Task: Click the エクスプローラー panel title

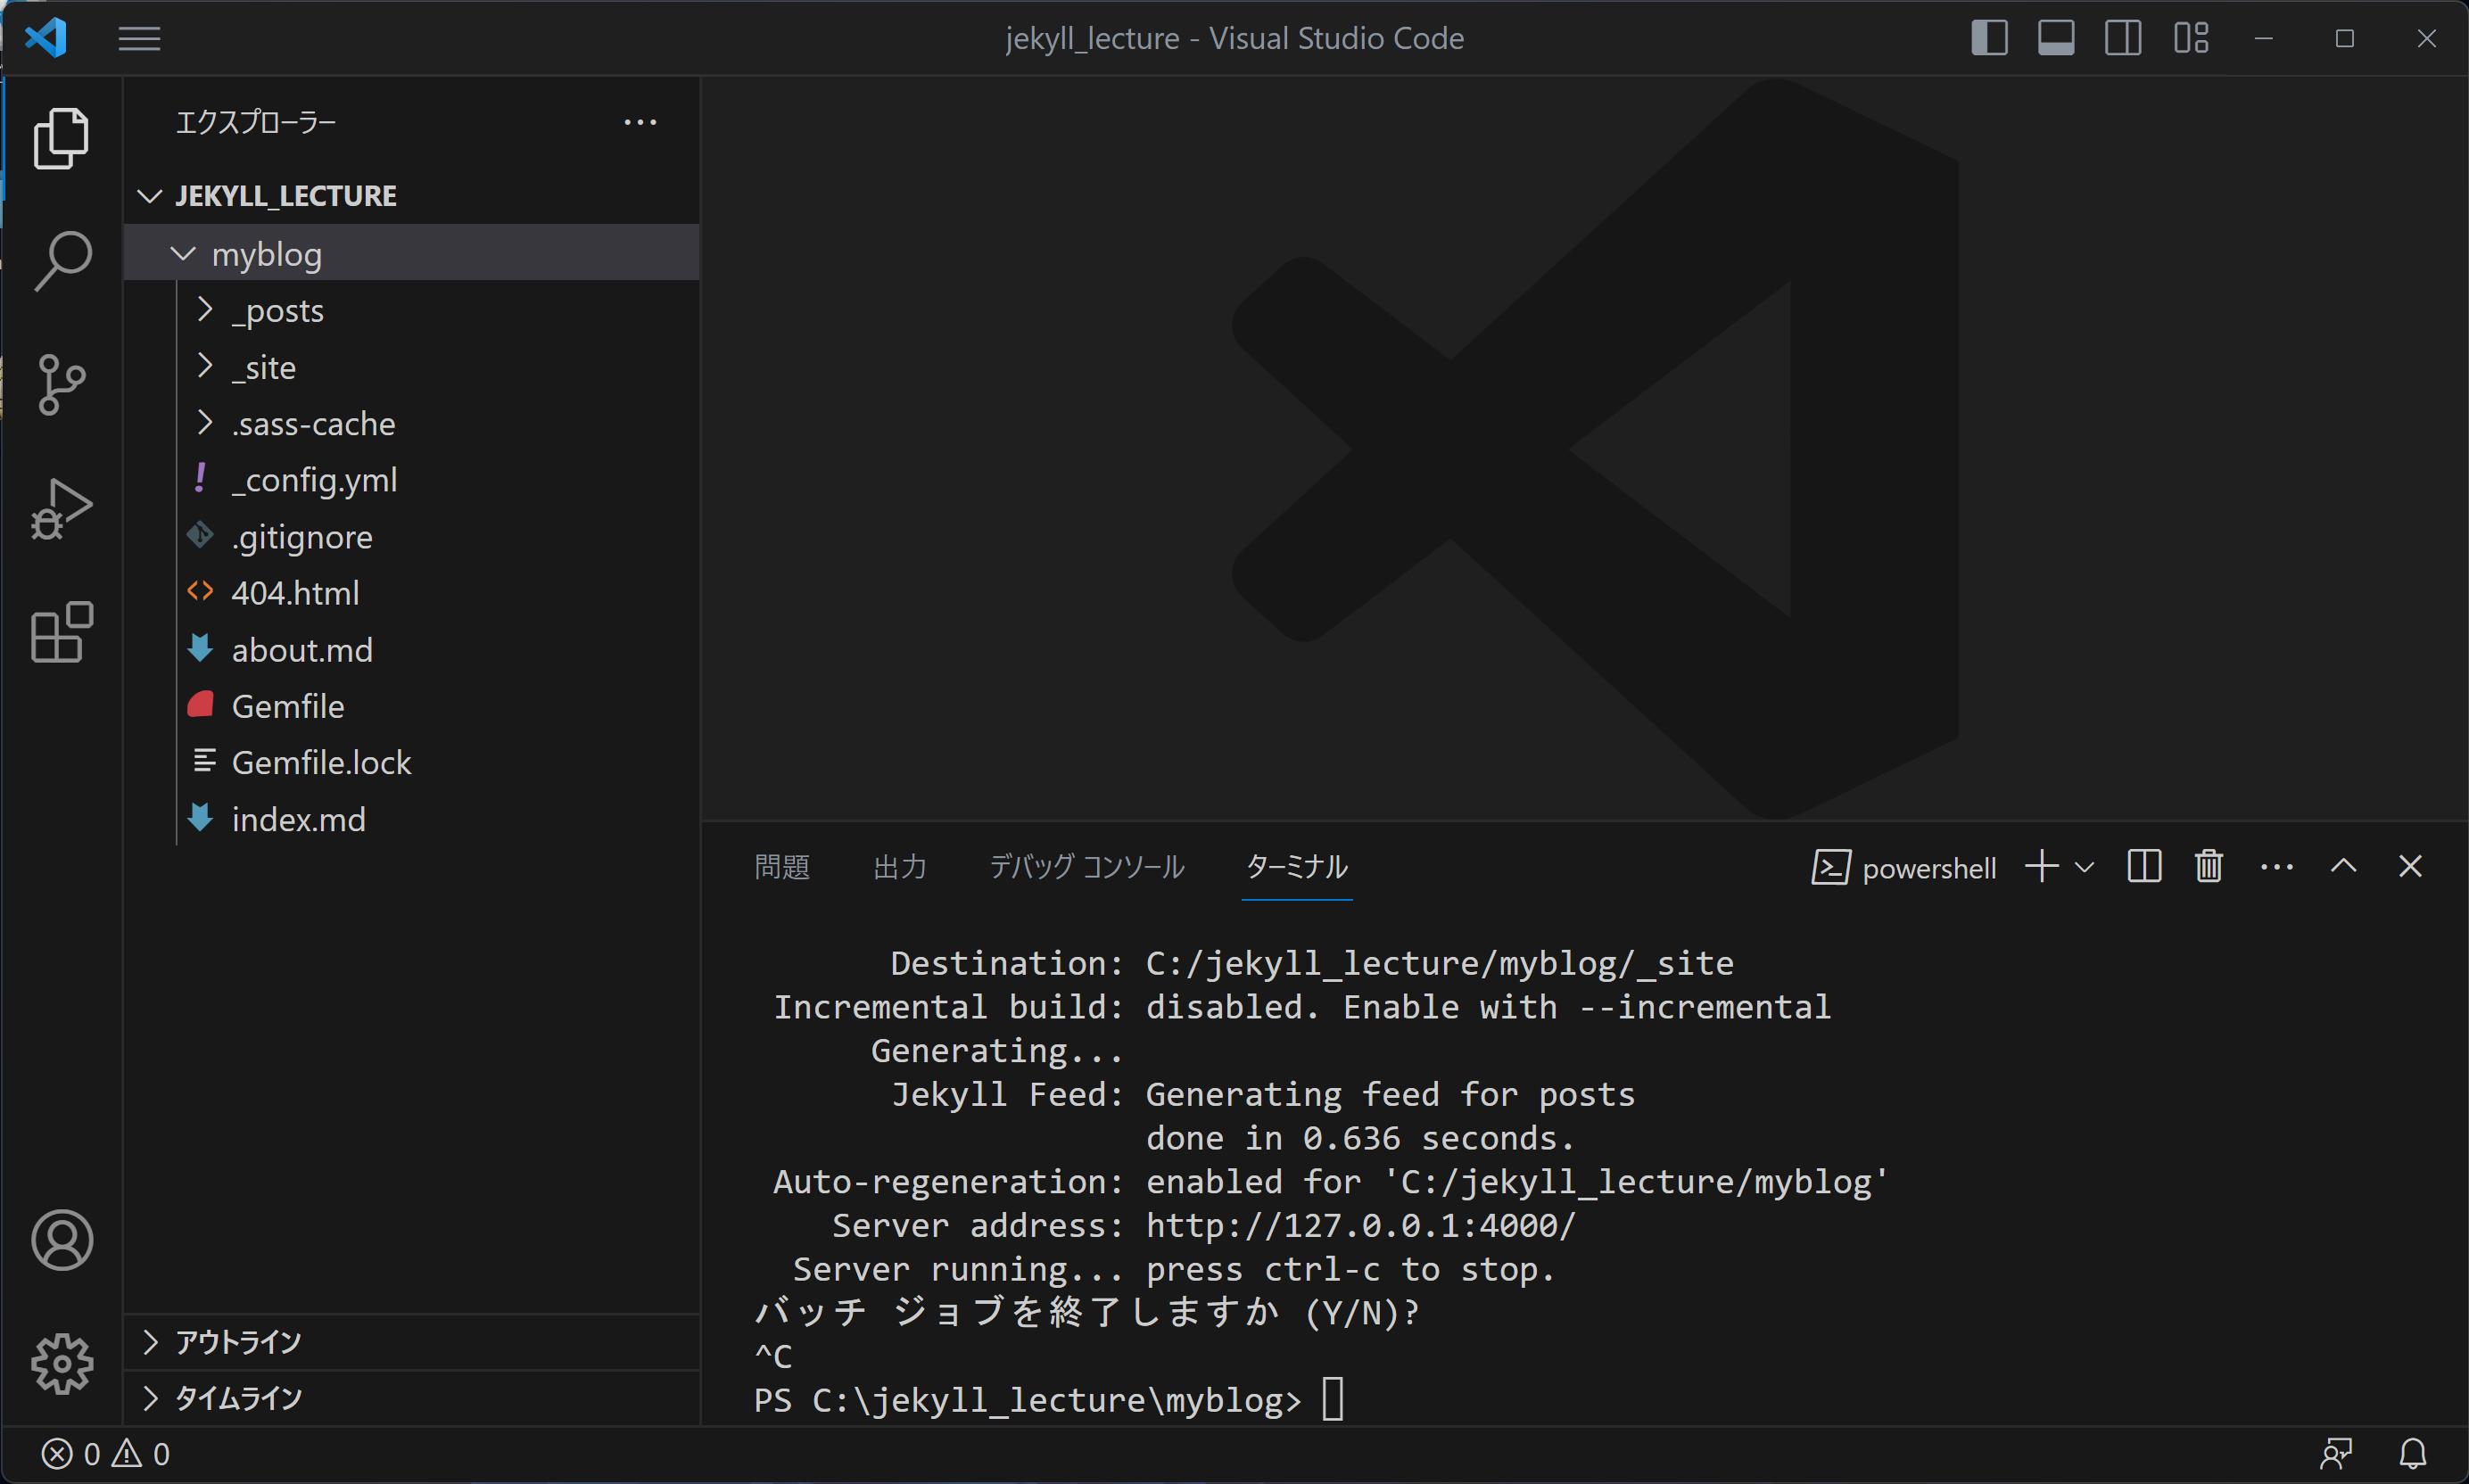Action: [256, 122]
